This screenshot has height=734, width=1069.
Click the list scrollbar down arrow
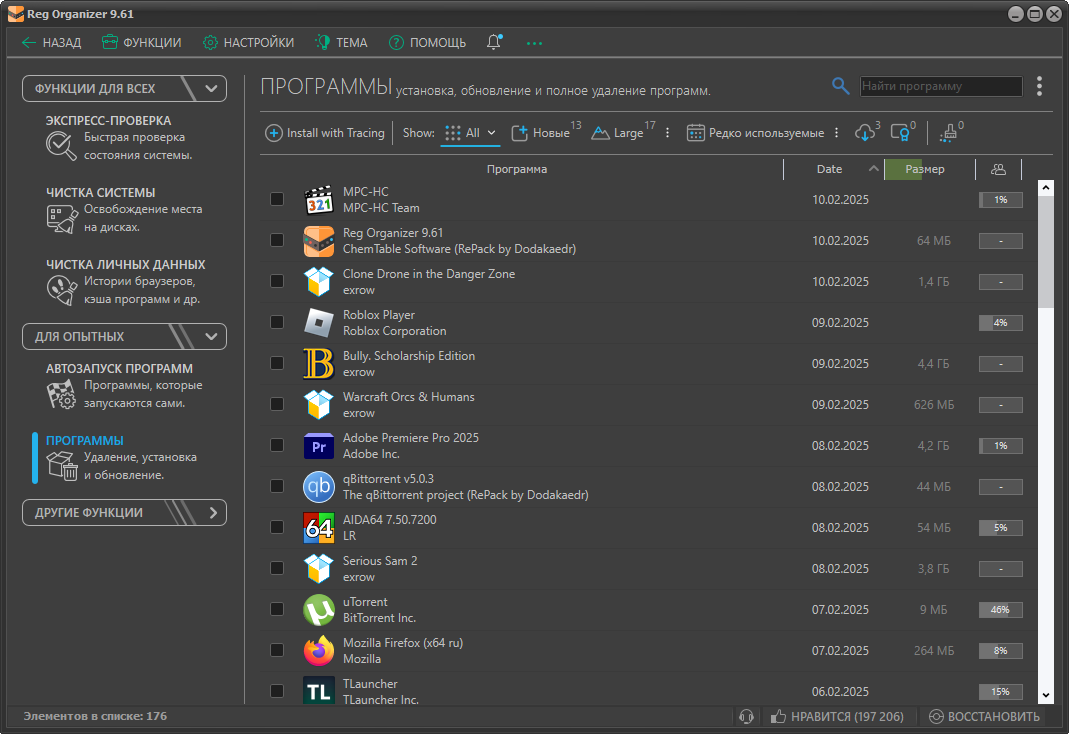point(1046,695)
